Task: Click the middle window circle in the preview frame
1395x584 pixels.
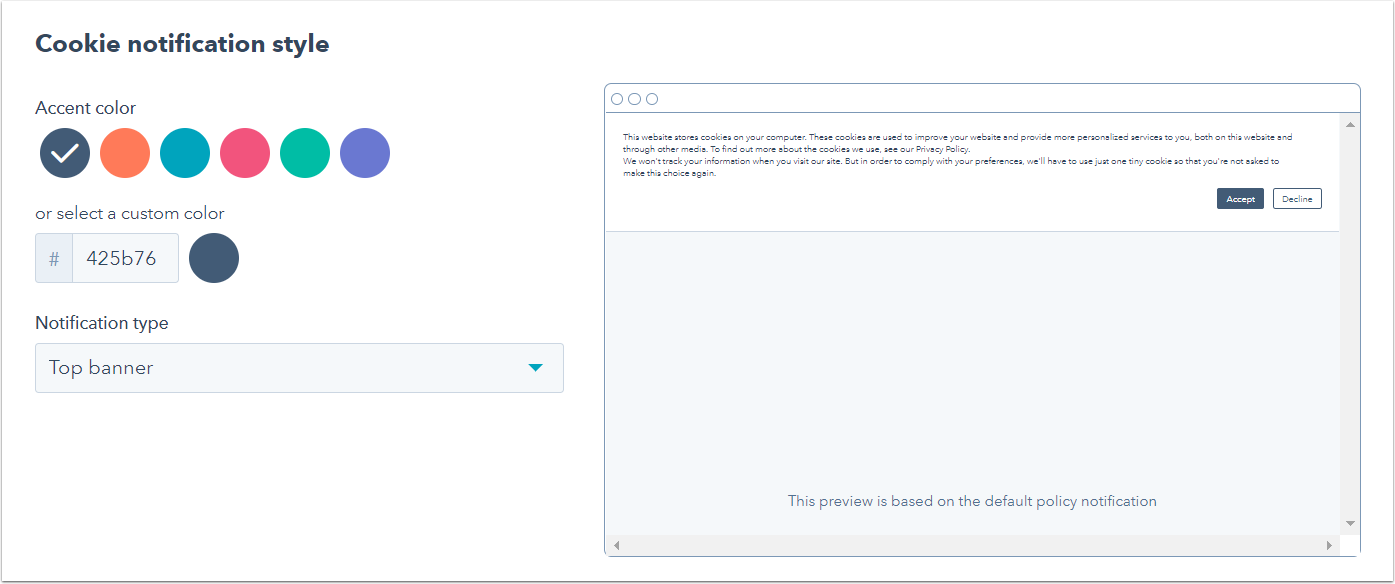Action: coord(635,99)
